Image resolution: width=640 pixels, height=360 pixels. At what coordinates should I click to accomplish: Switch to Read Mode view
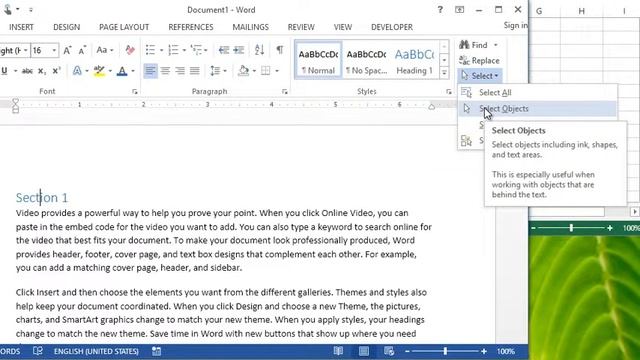click(x=338, y=351)
